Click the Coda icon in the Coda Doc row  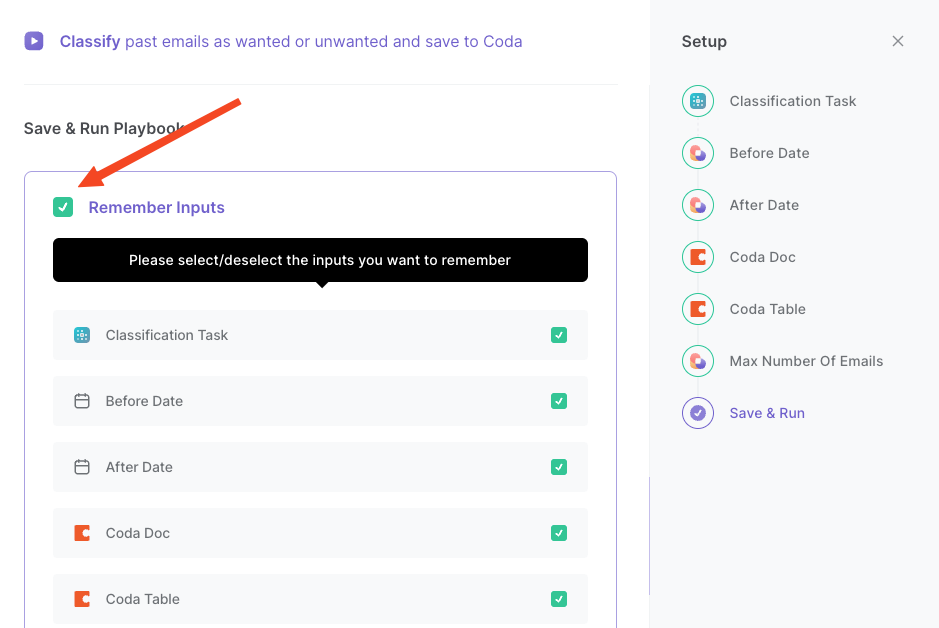coord(82,533)
